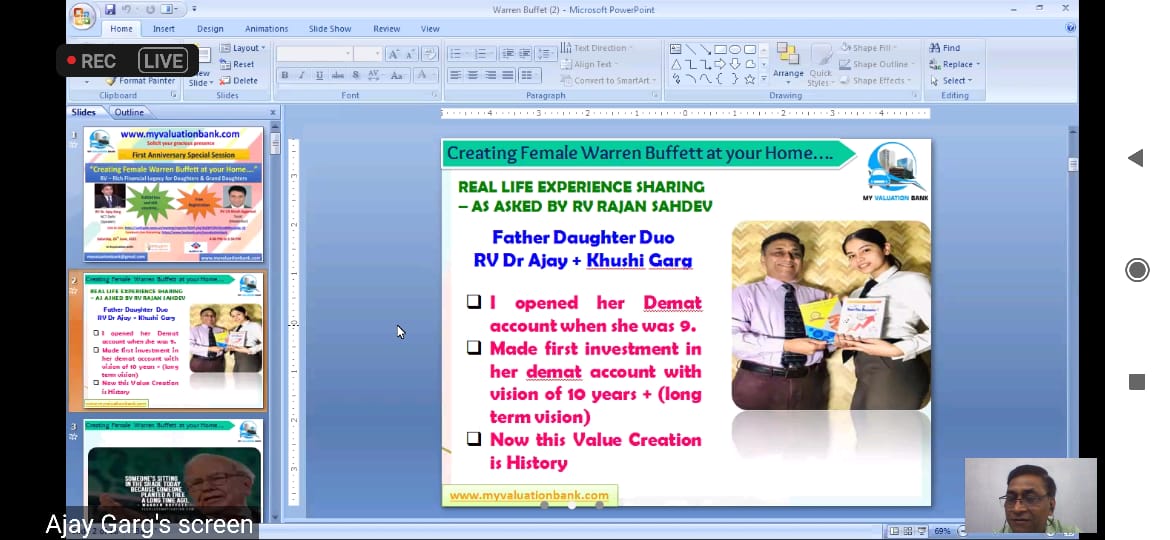Select the slide 3 Warren Buffett thumbnail

point(173,471)
